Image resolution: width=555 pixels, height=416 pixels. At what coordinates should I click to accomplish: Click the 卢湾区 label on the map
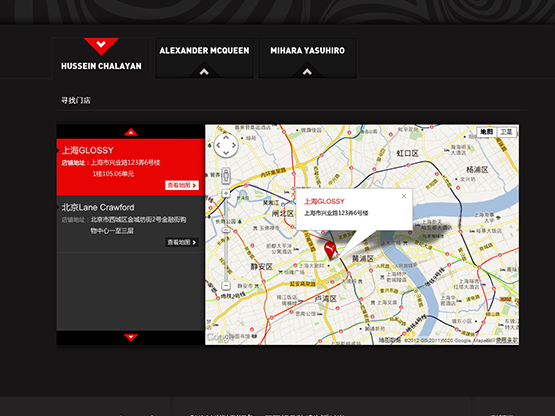click(325, 298)
